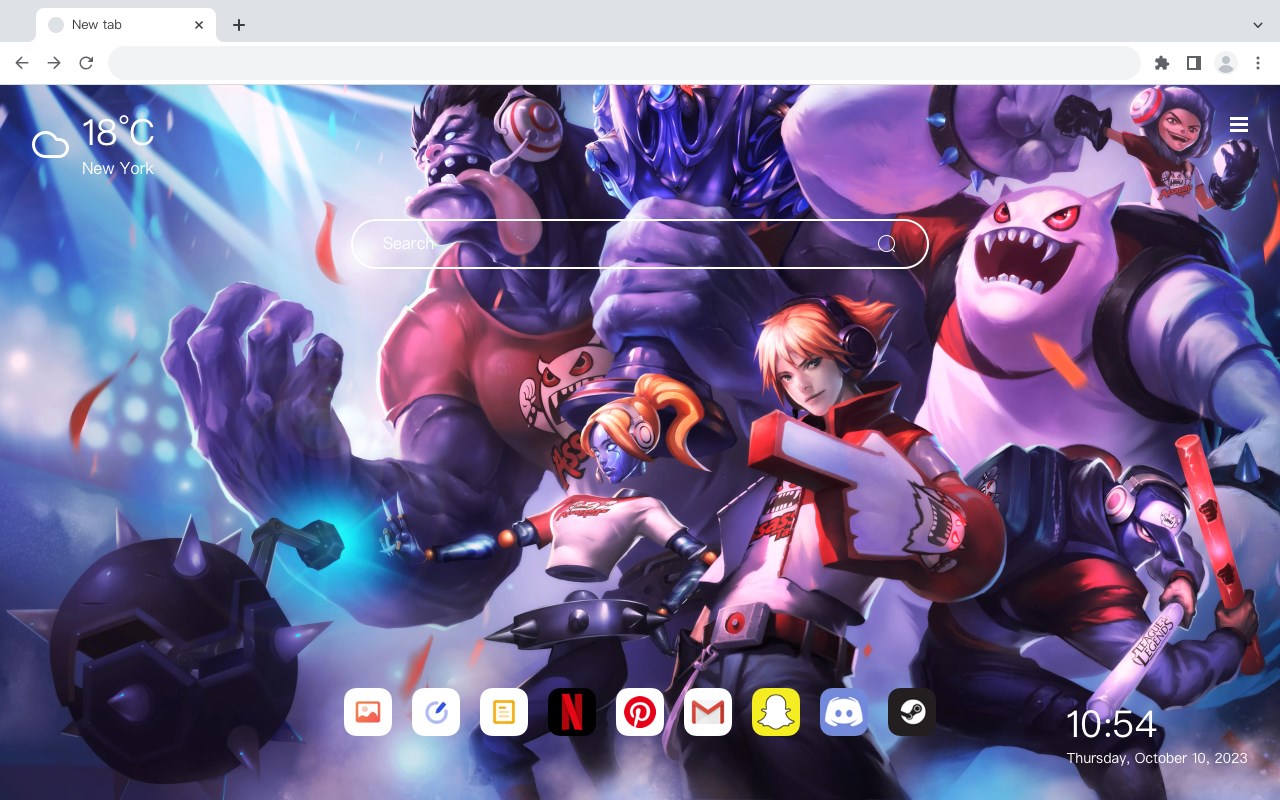Open the Snapchat shortcut
The image size is (1280, 800).
pos(776,712)
